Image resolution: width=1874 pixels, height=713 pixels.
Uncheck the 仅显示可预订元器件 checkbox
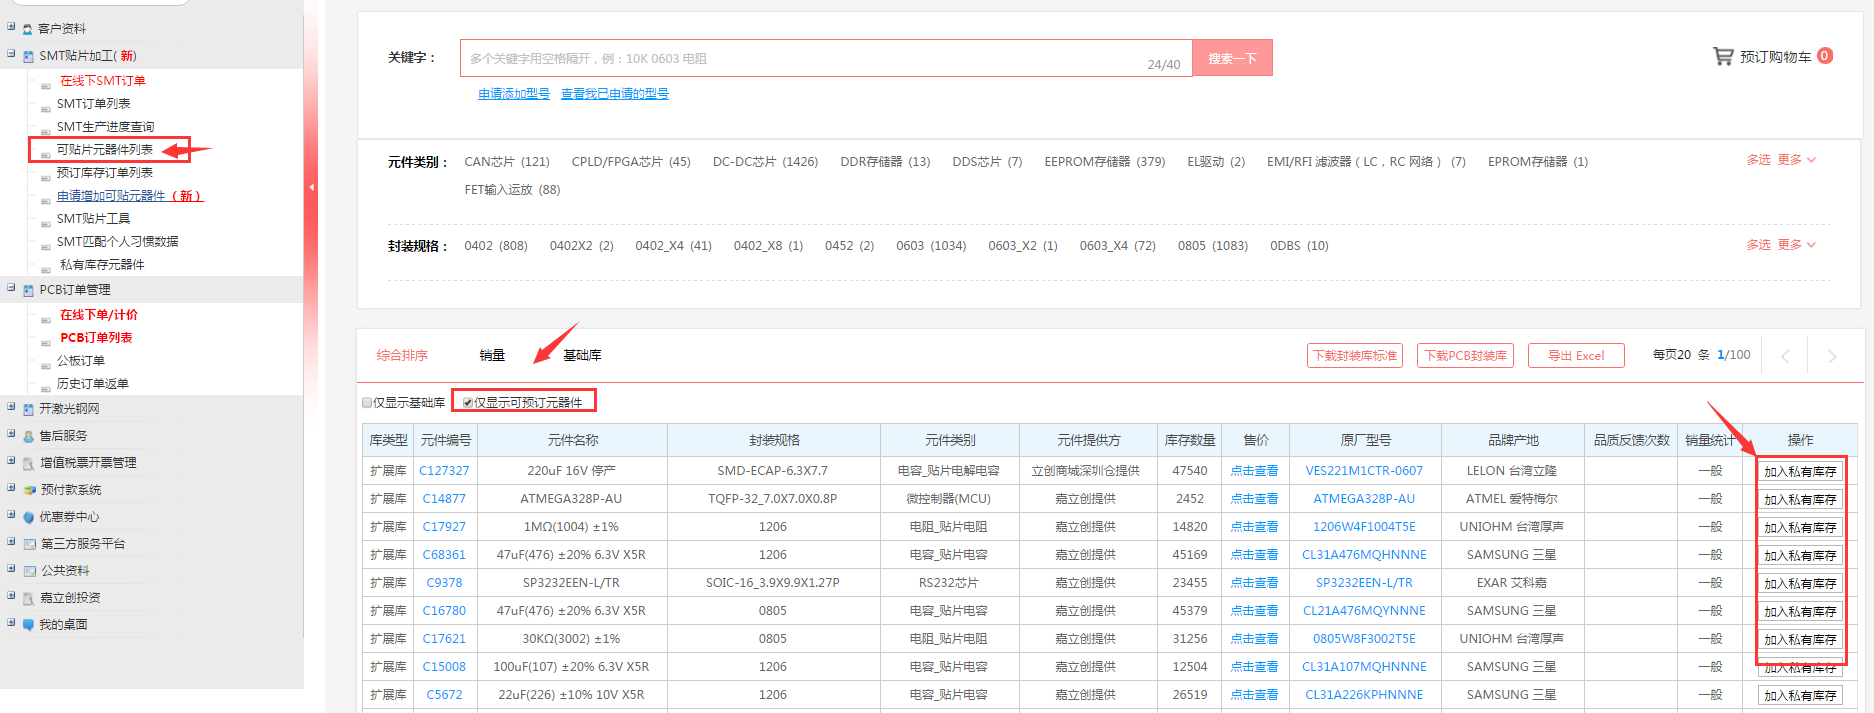468,403
